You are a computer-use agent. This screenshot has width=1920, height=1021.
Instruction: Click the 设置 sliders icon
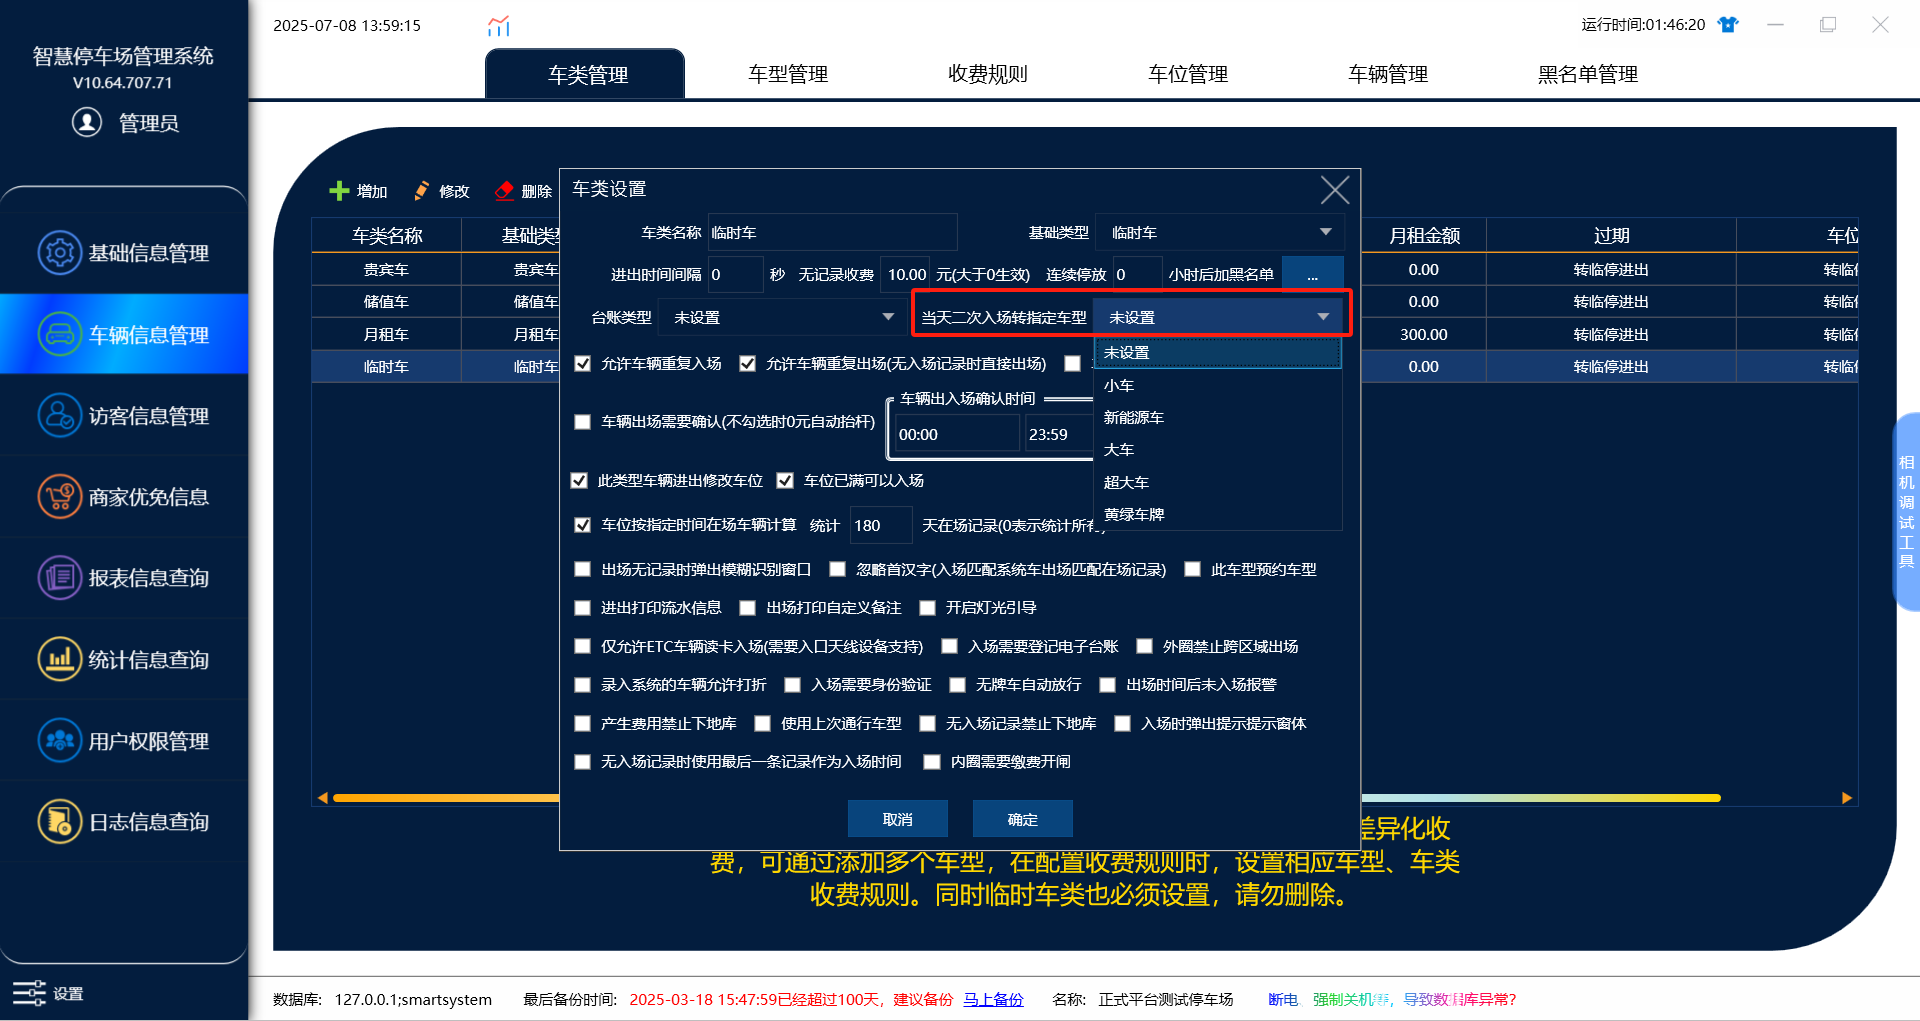[x=29, y=993]
